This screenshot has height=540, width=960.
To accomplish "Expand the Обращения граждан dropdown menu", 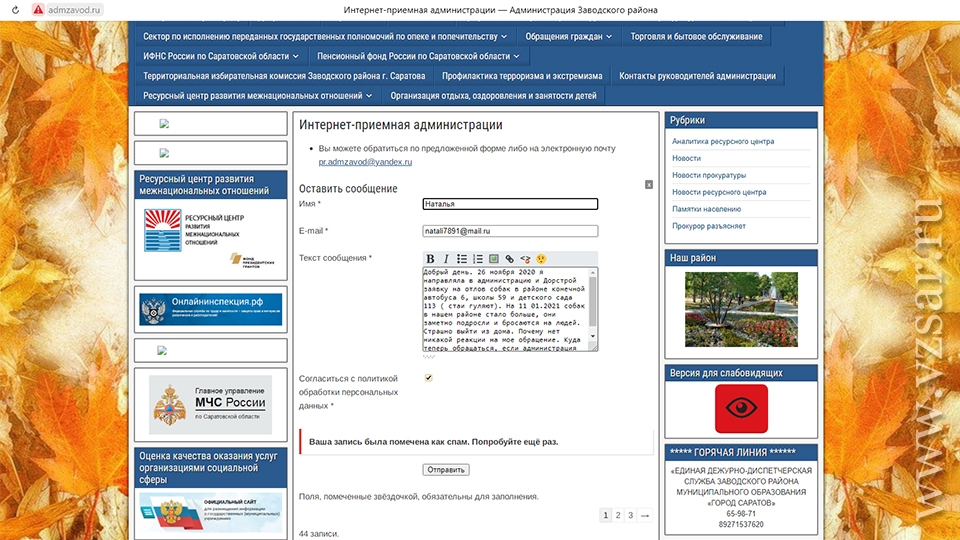I will pyautogui.click(x=568, y=37).
